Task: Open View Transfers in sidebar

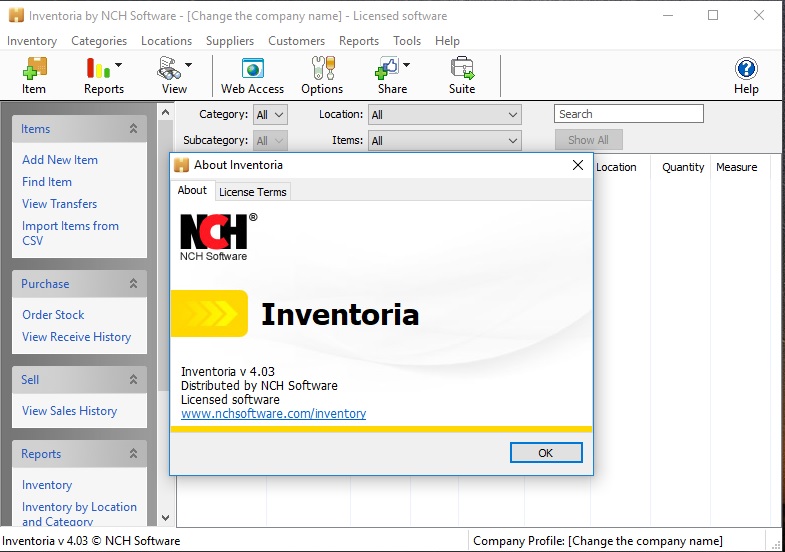Action: pyautogui.click(x=60, y=204)
